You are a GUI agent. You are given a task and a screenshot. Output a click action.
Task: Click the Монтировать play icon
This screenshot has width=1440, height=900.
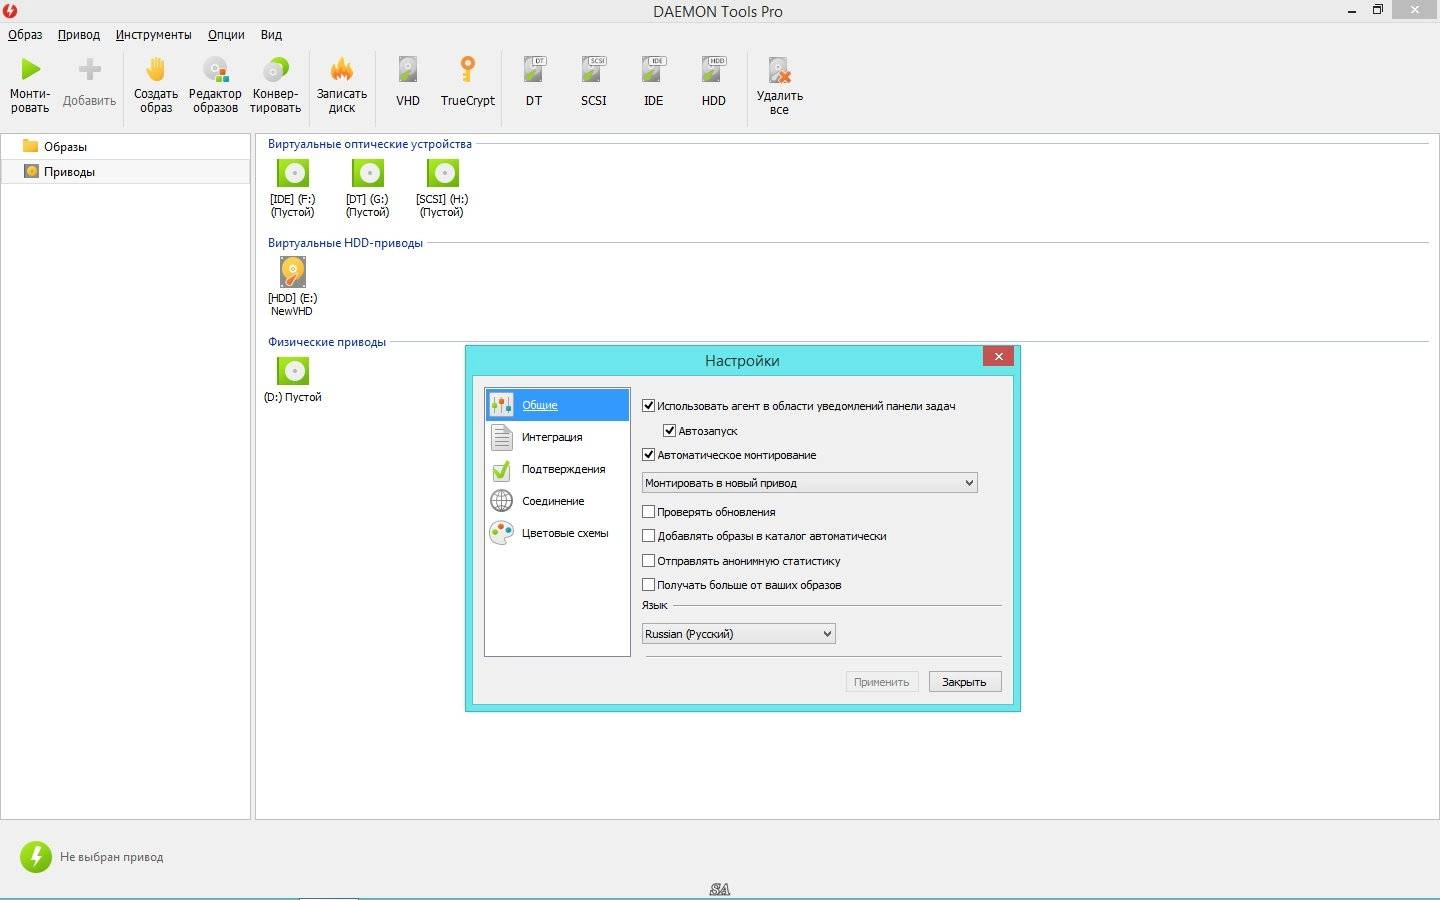[30, 69]
